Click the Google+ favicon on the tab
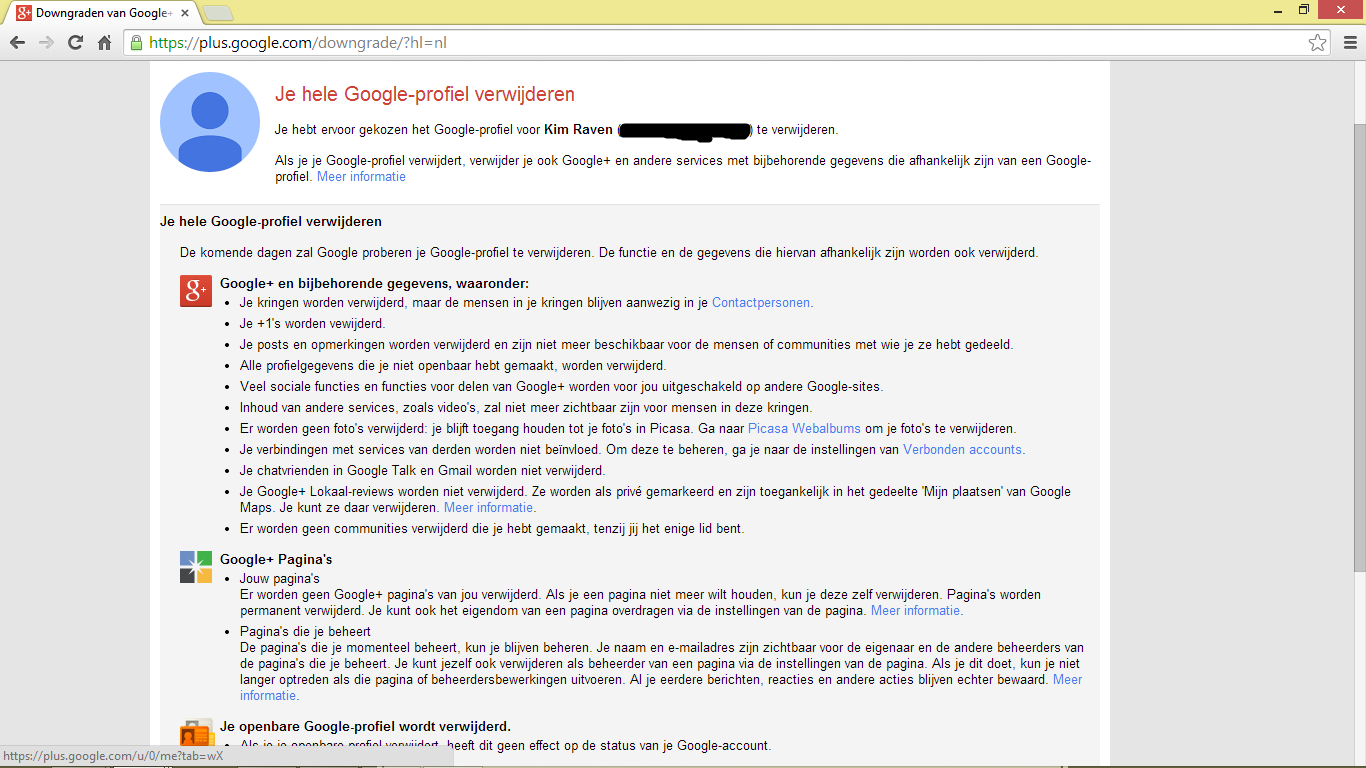This screenshot has height=768, width=1366. 23,13
